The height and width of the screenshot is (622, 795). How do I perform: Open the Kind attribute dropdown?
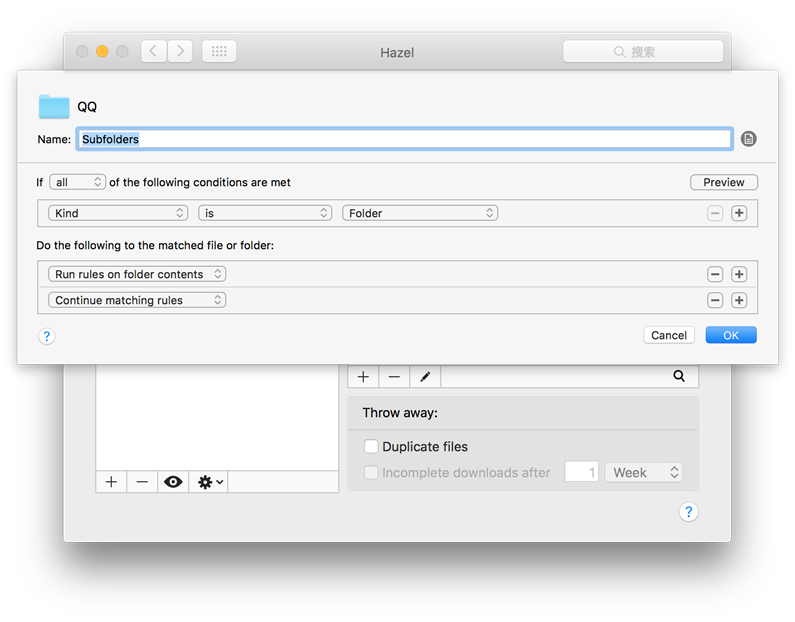pos(118,213)
